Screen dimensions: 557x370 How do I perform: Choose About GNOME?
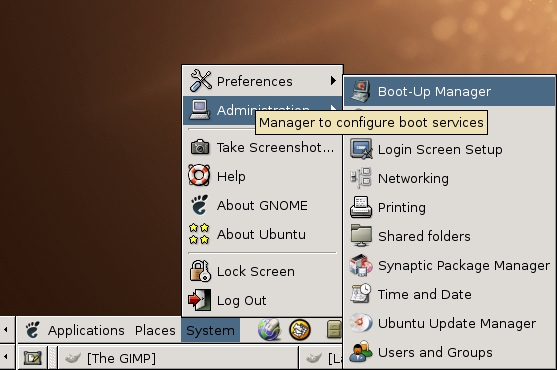click(x=263, y=205)
